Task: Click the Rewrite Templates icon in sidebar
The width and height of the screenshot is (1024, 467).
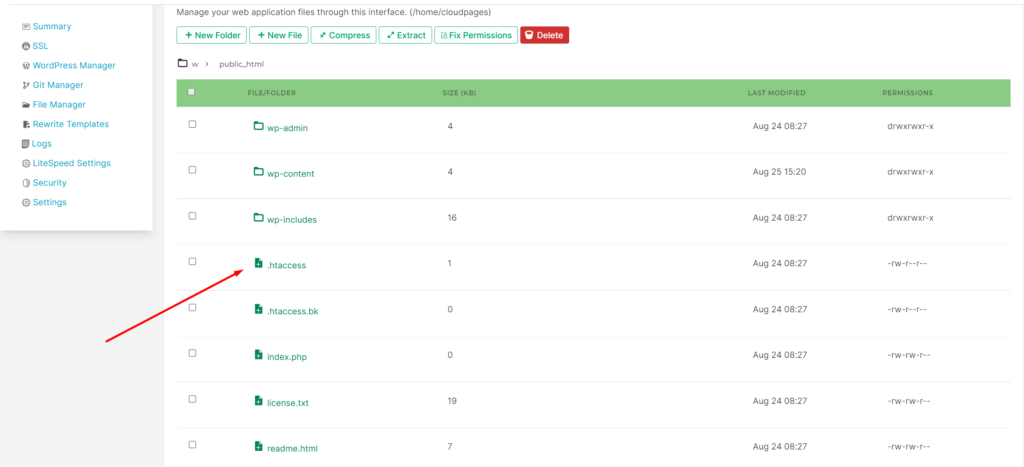Action: pyautogui.click(x=26, y=124)
